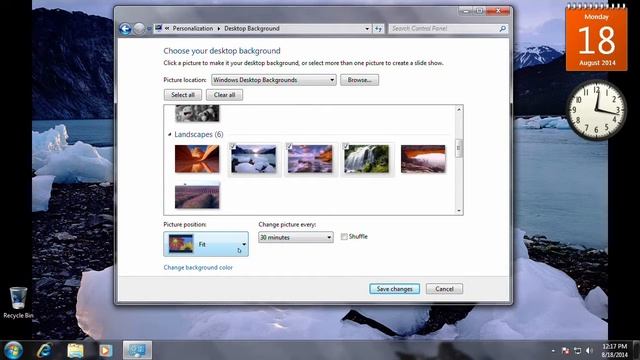
Task: Click the Change background color link
Action: (198, 268)
